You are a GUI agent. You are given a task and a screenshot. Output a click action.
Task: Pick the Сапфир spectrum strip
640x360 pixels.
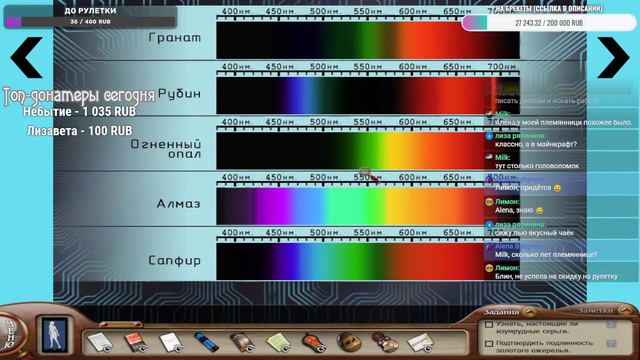[368, 262]
